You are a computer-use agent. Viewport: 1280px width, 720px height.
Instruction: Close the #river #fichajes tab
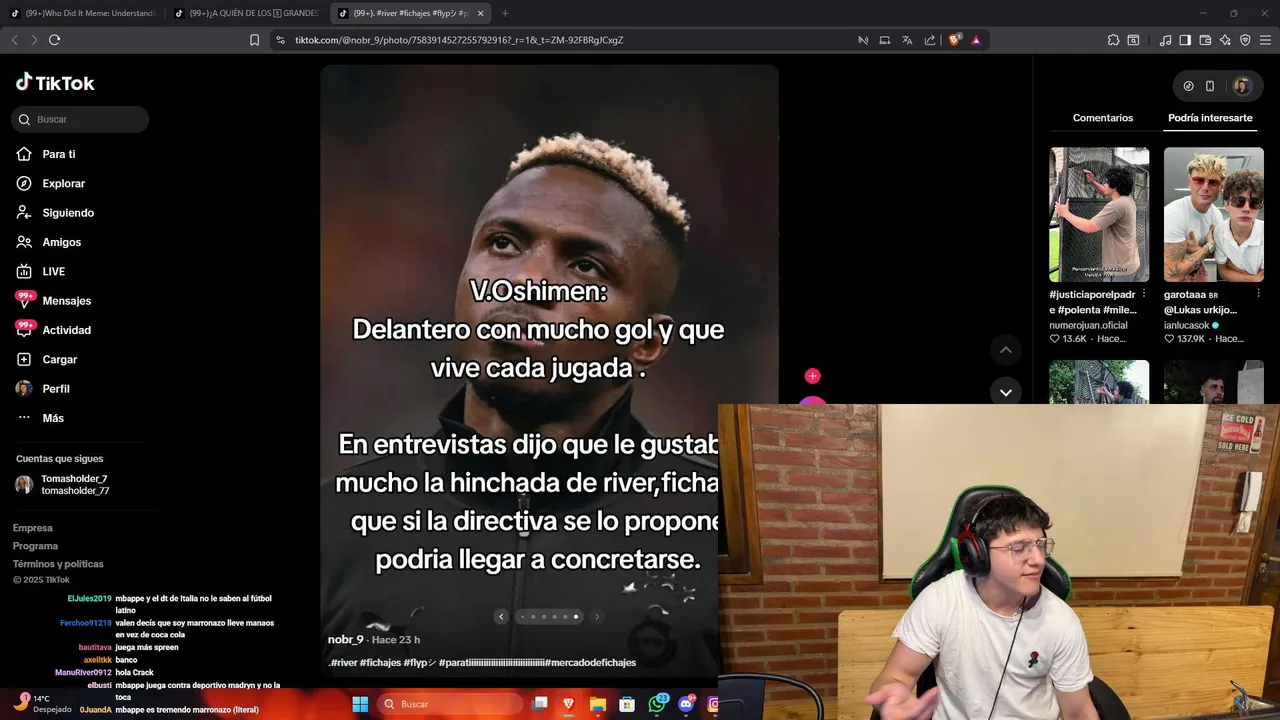(481, 13)
